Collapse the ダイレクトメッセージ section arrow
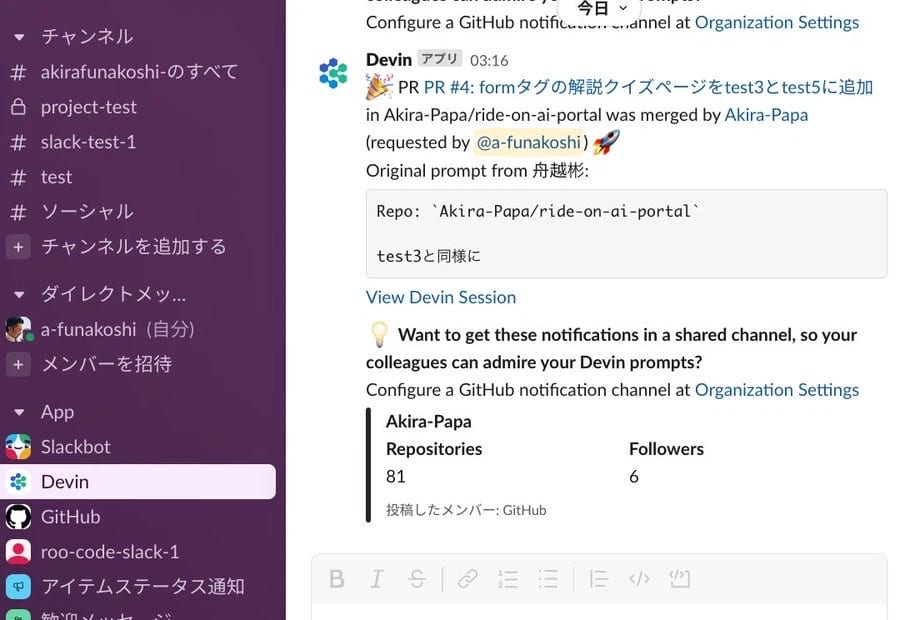 (19, 294)
